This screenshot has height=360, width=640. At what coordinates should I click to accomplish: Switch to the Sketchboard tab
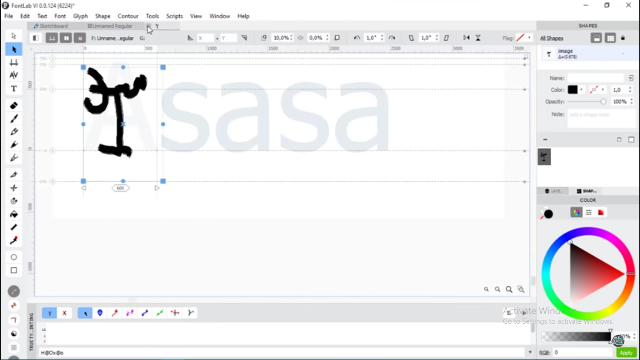pyautogui.click(x=51, y=26)
